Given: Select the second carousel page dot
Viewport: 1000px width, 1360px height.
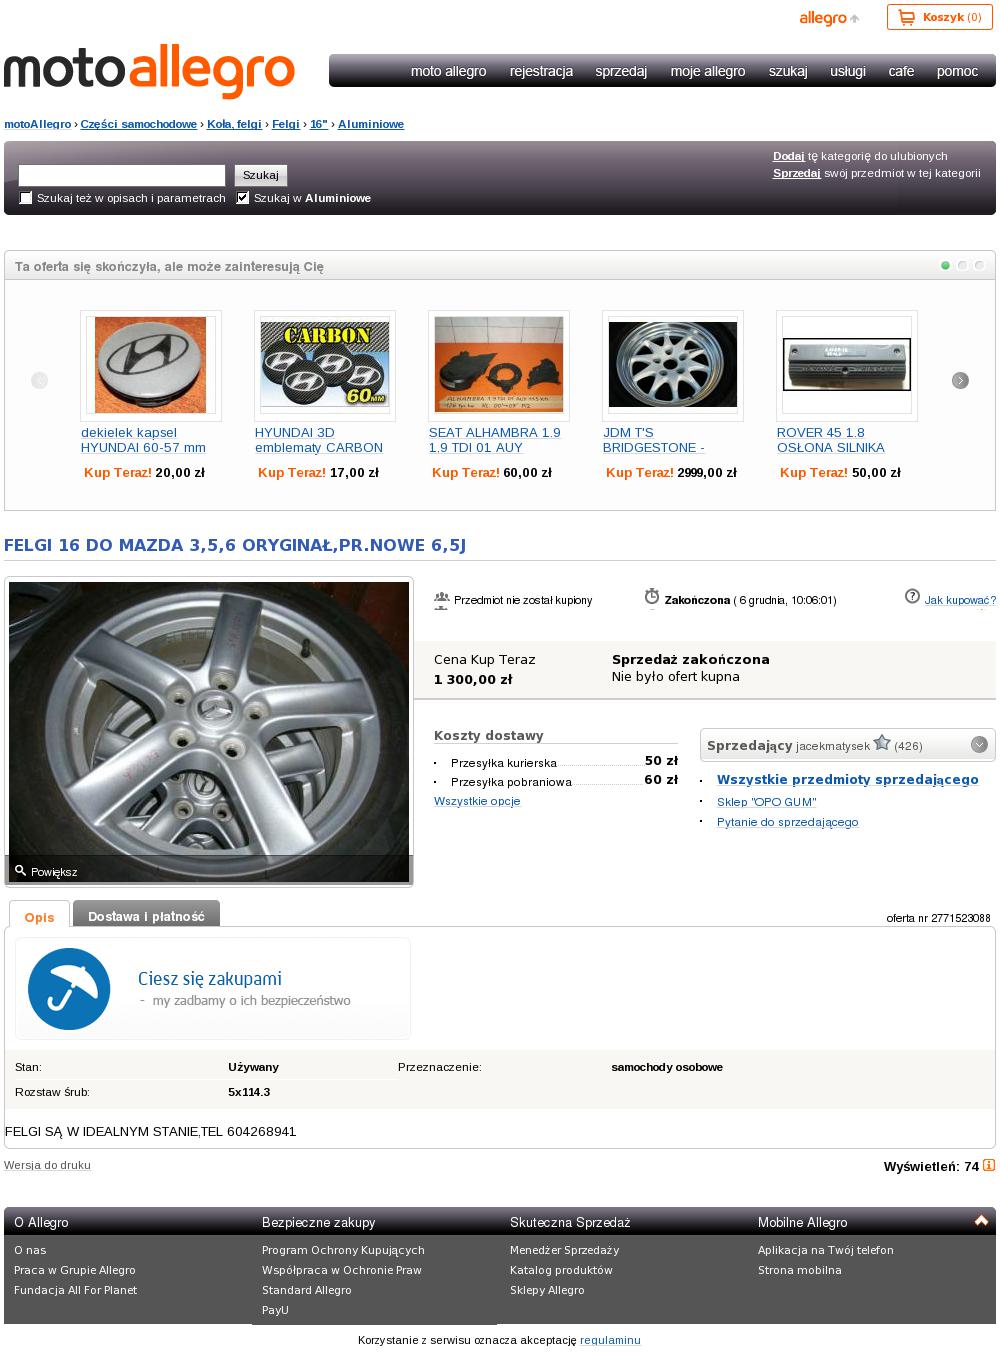Looking at the screenshot, I should (x=962, y=266).
